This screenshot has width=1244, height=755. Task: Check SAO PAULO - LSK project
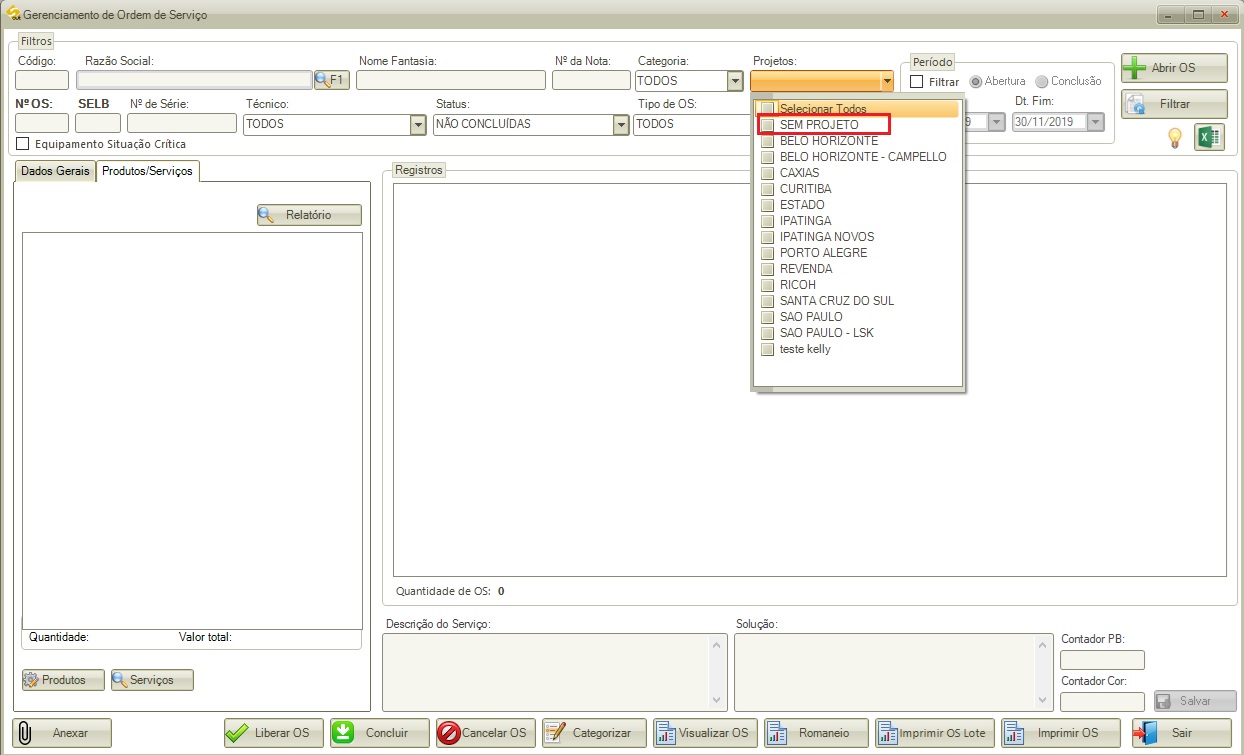click(767, 333)
